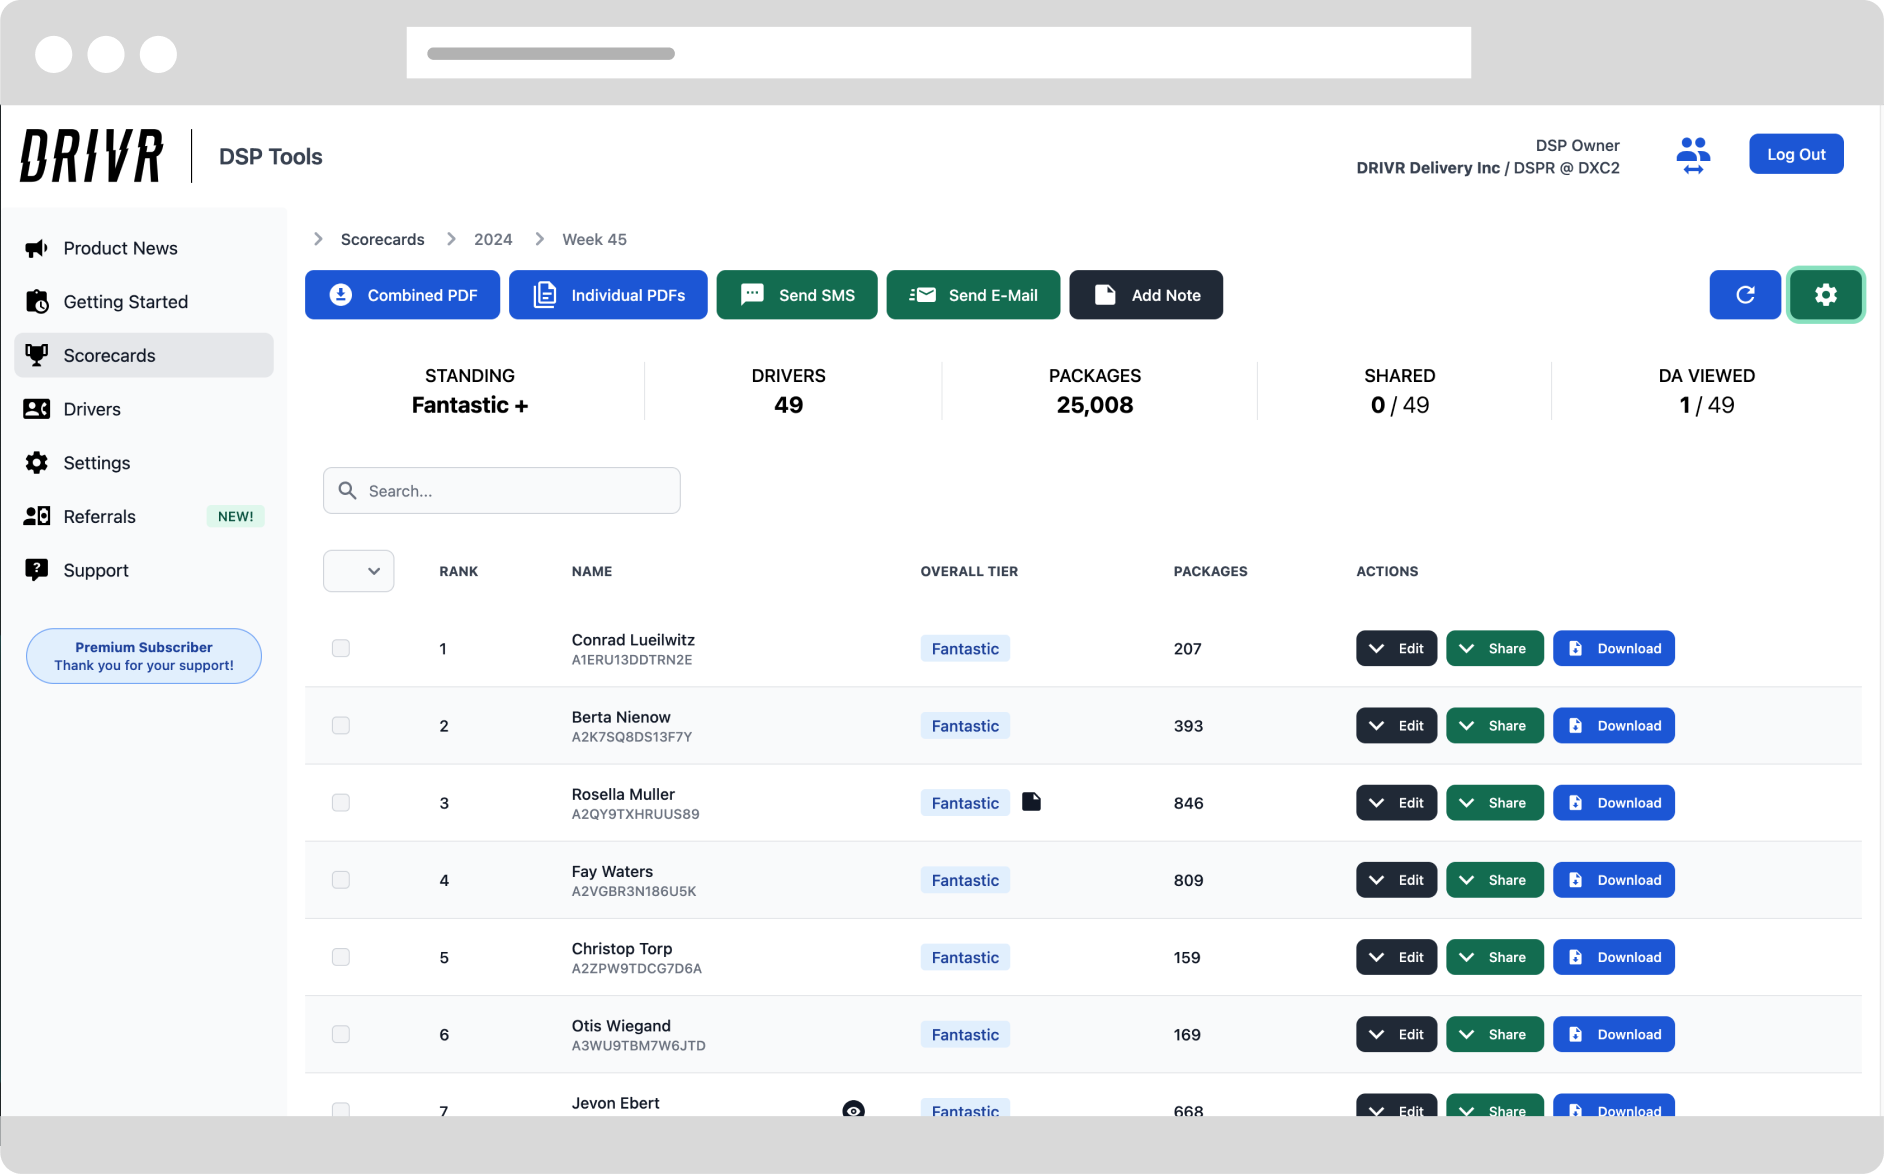Expand the Edit dropdown for Christop Torp

1396,957
